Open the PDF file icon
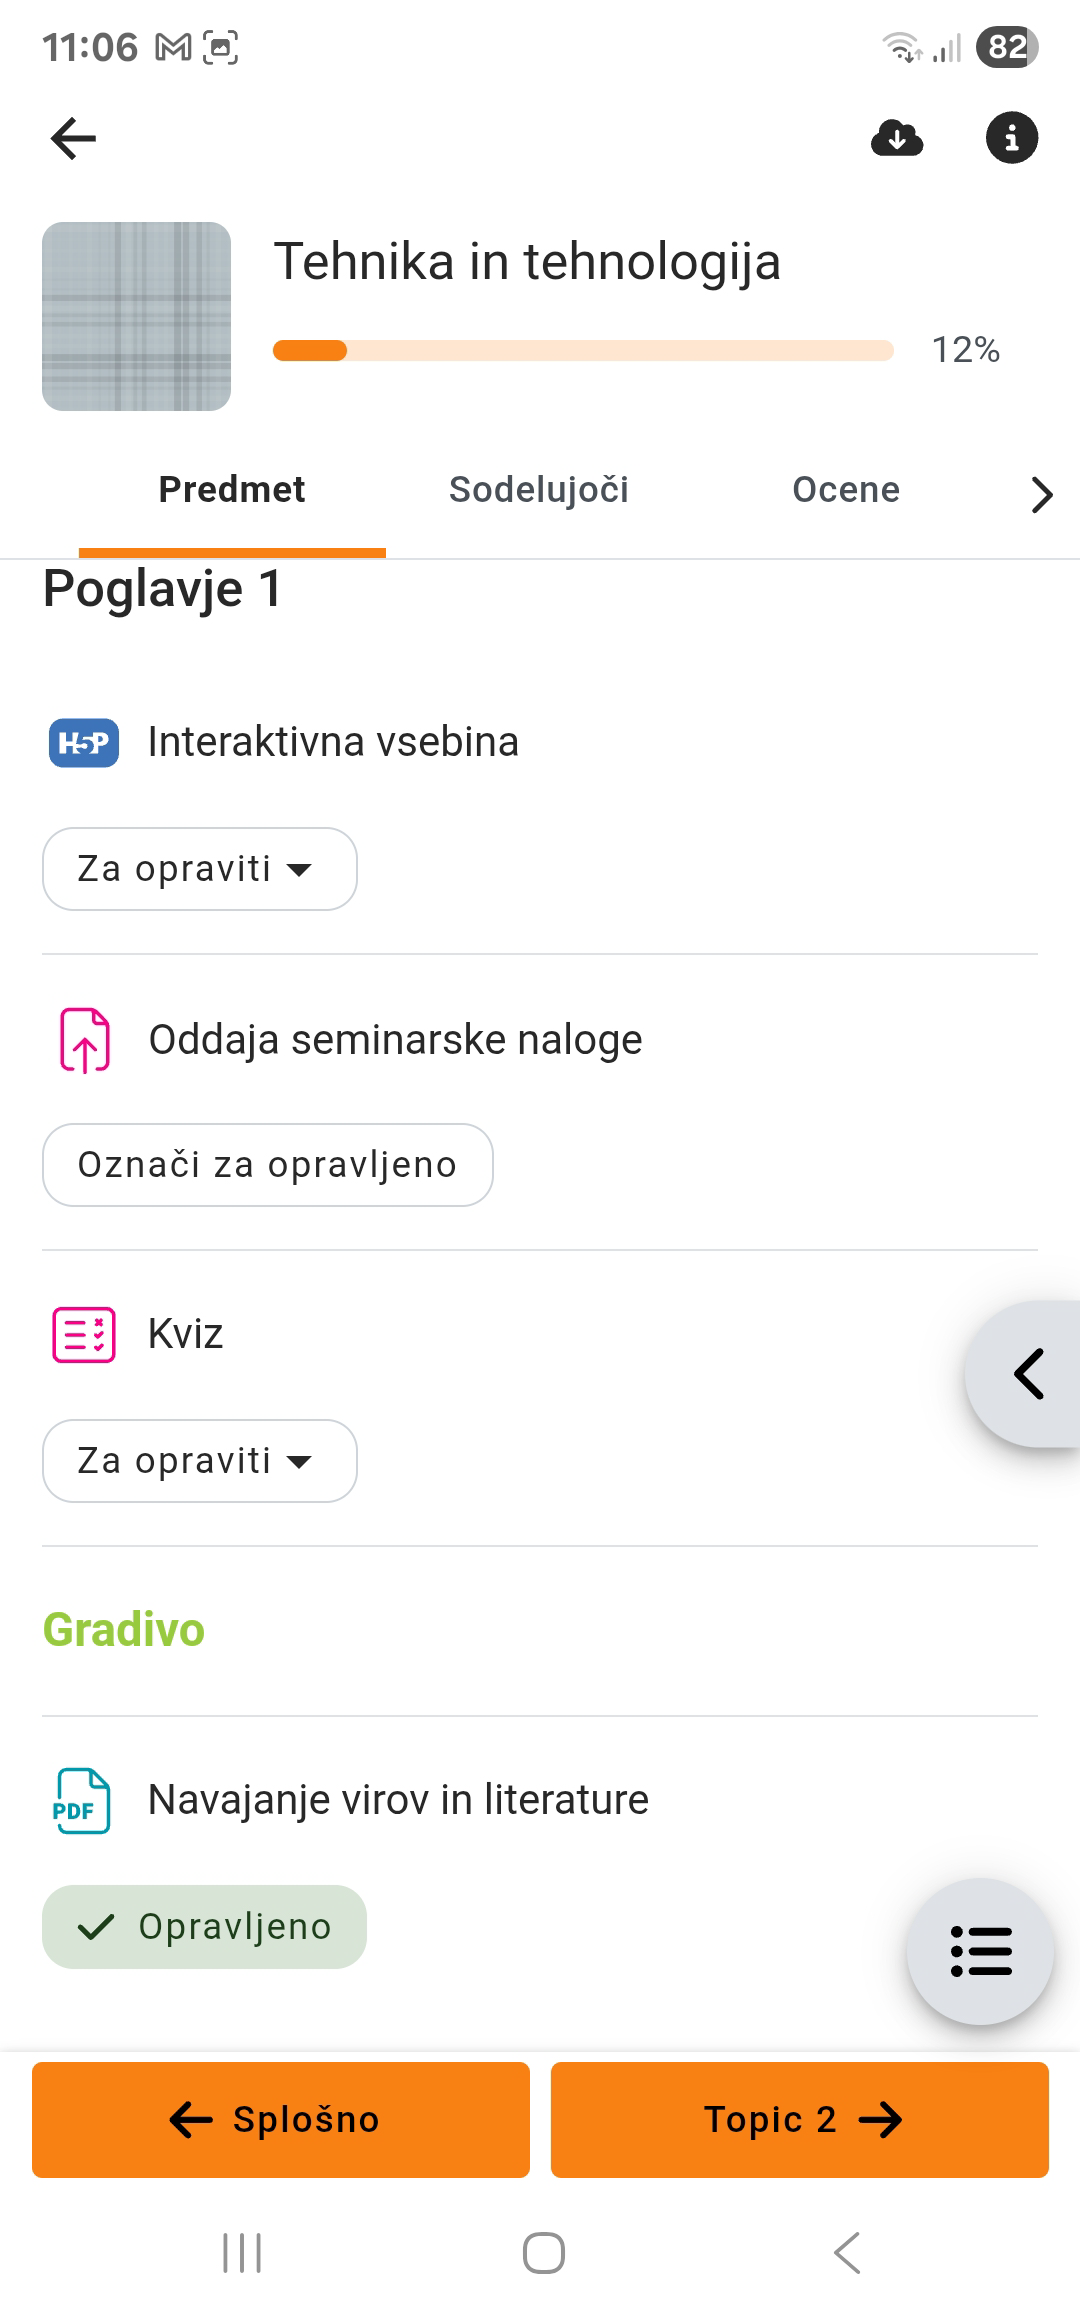This screenshot has width=1080, height=2316. pyautogui.click(x=82, y=1801)
